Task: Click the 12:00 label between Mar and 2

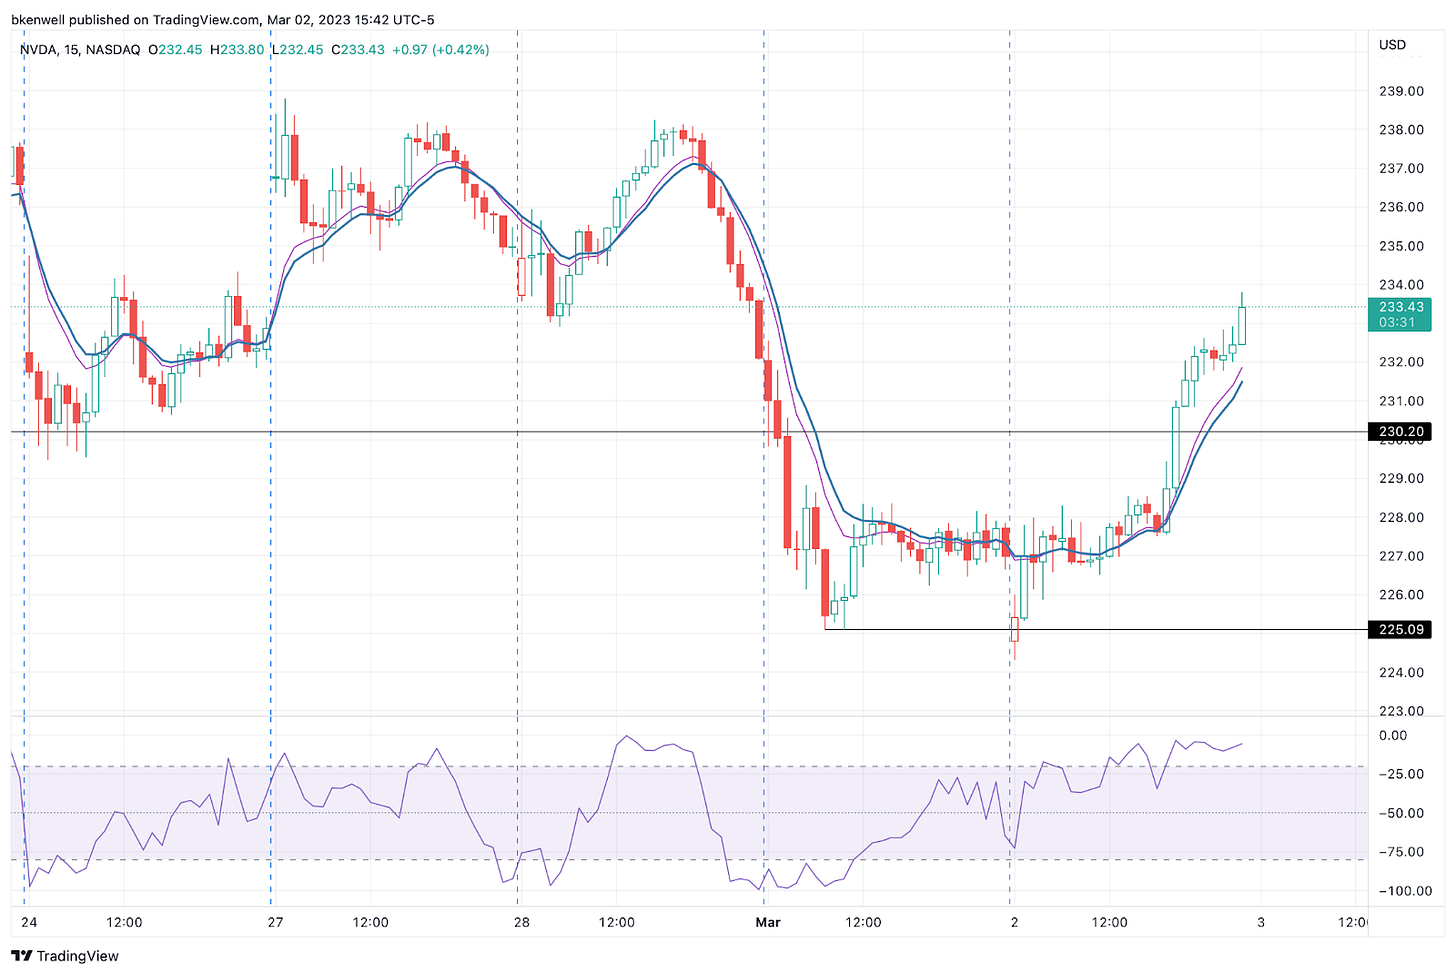Action: pos(863,922)
